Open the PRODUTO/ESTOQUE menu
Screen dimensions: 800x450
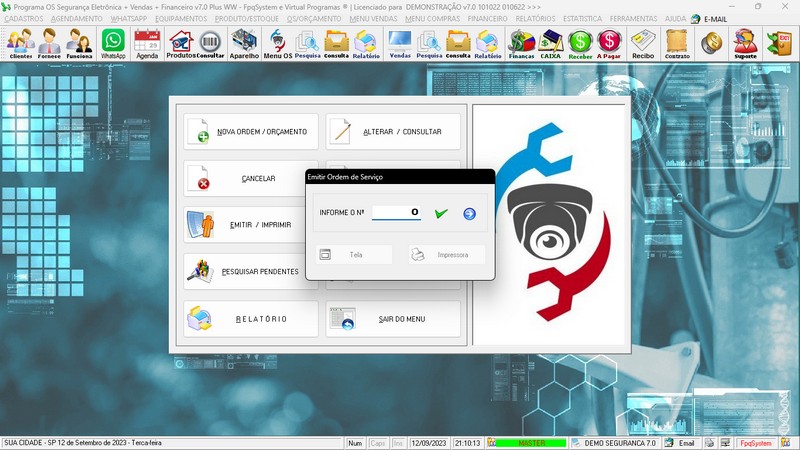point(246,19)
